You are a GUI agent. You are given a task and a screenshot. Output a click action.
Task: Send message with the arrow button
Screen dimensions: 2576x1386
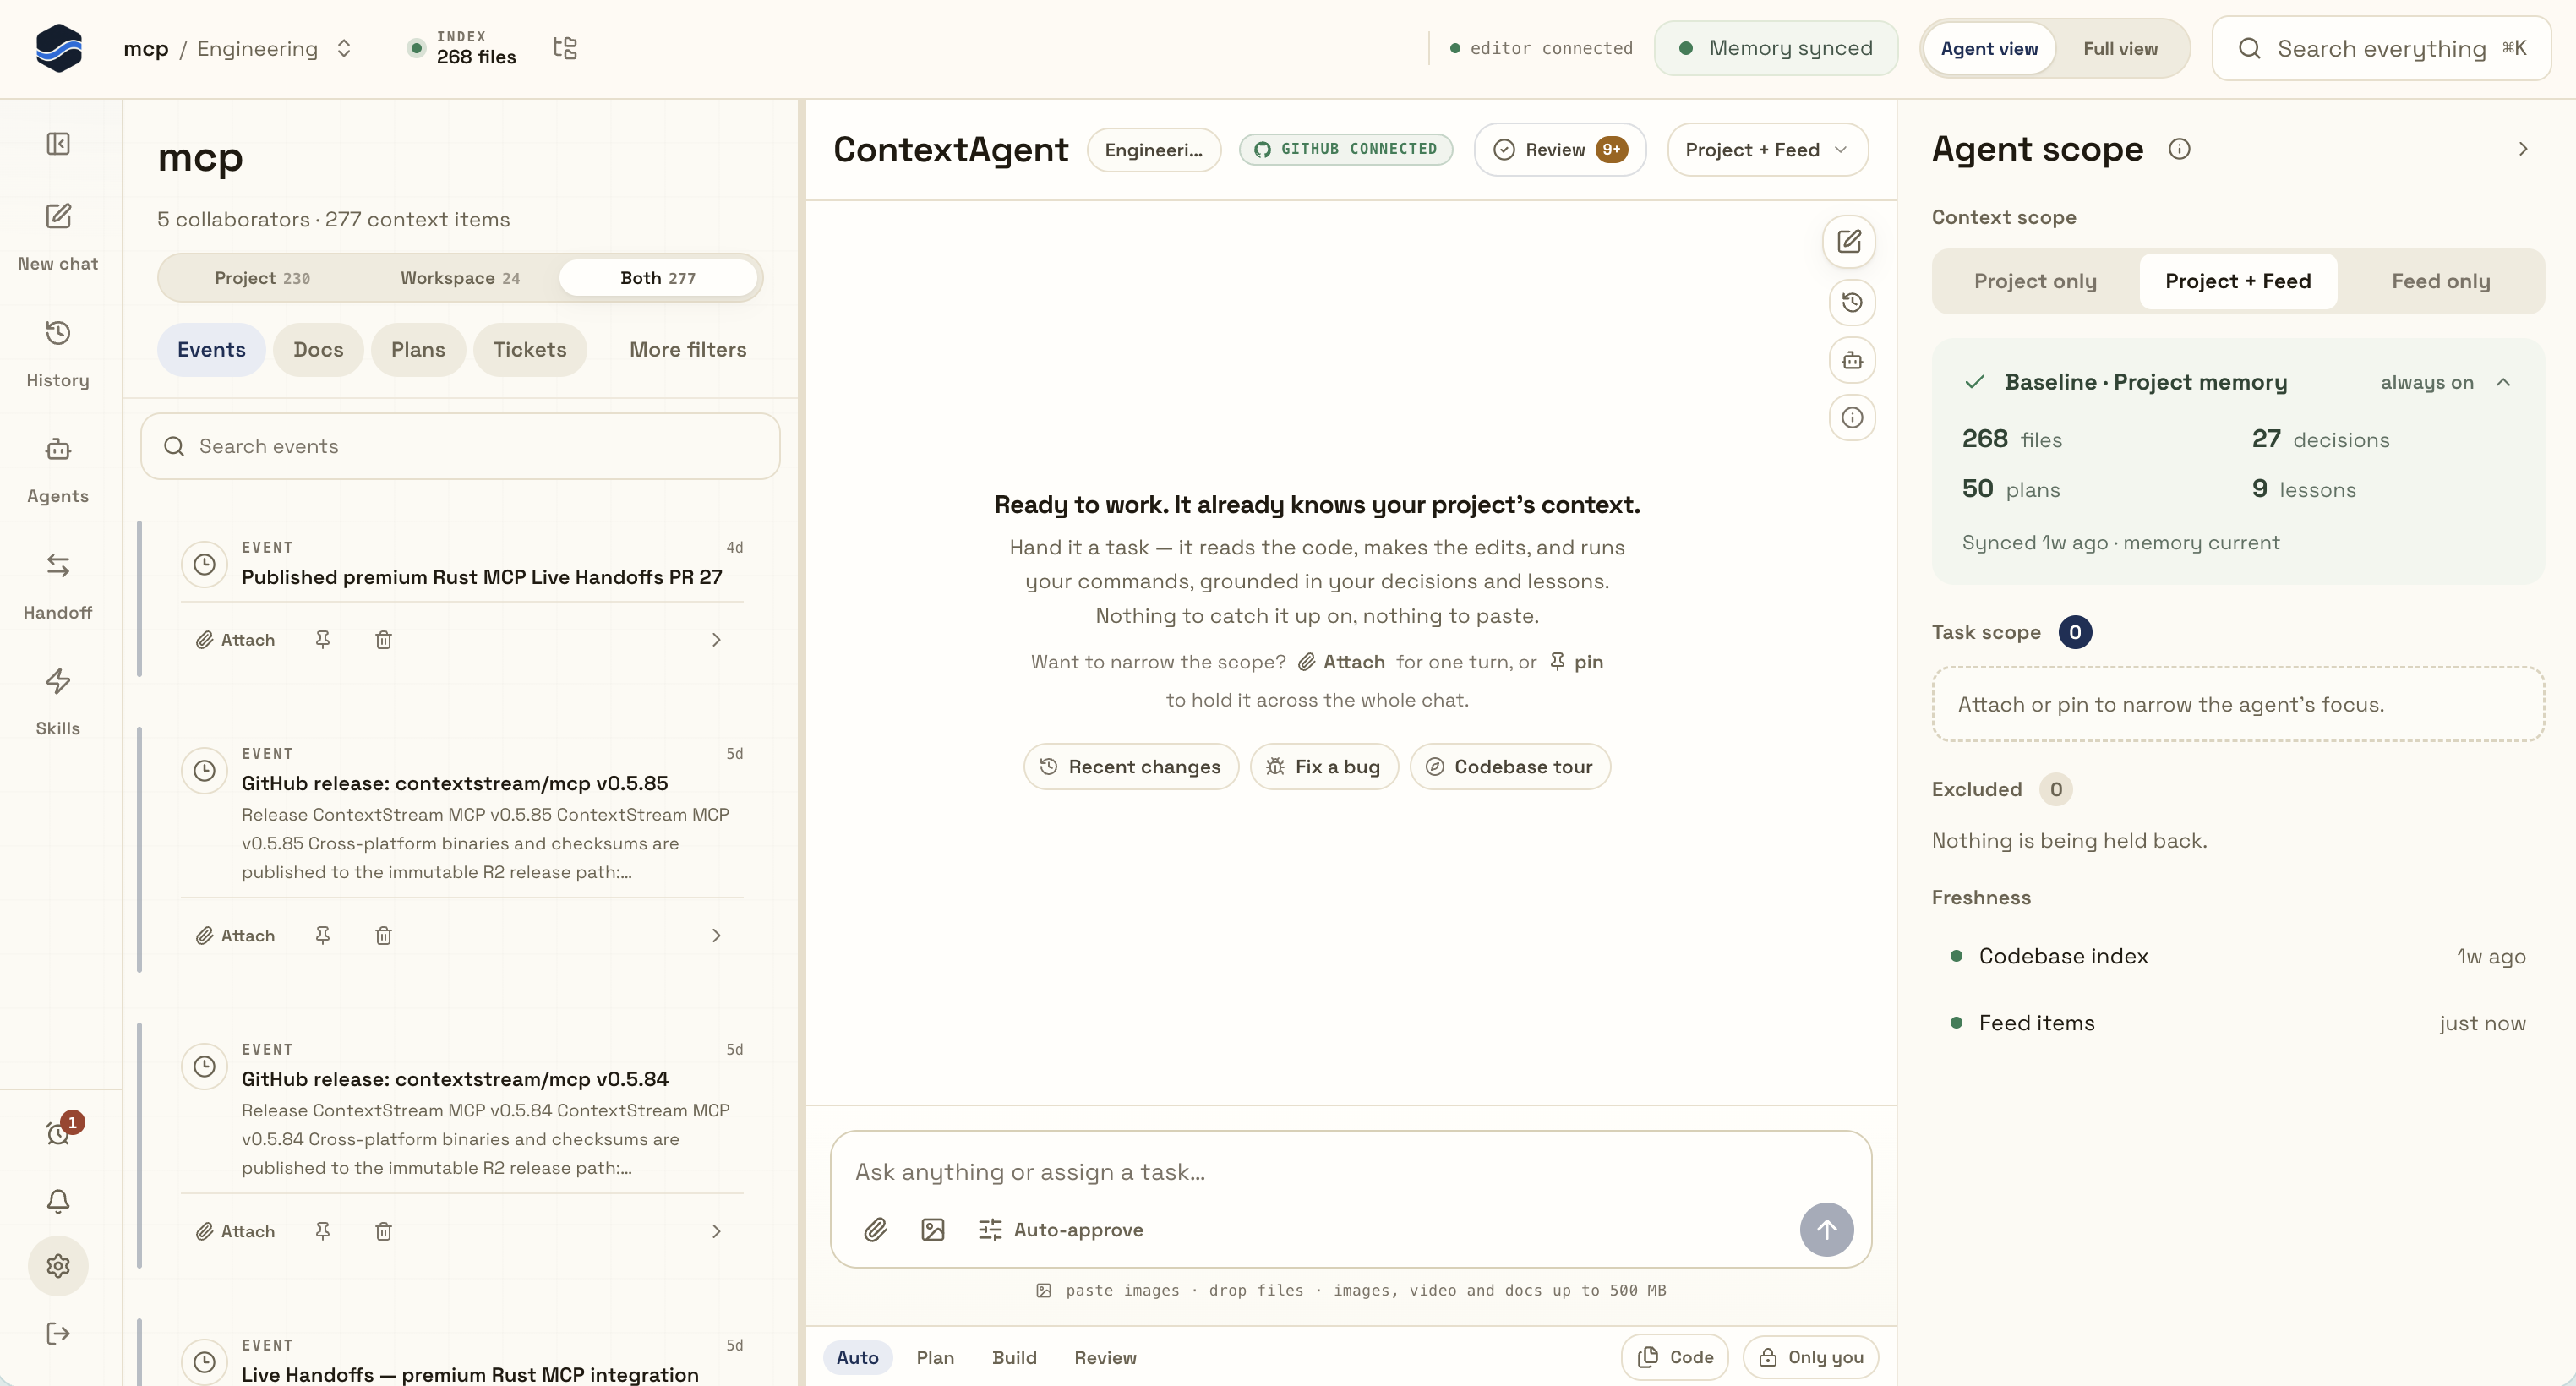pos(1826,1229)
